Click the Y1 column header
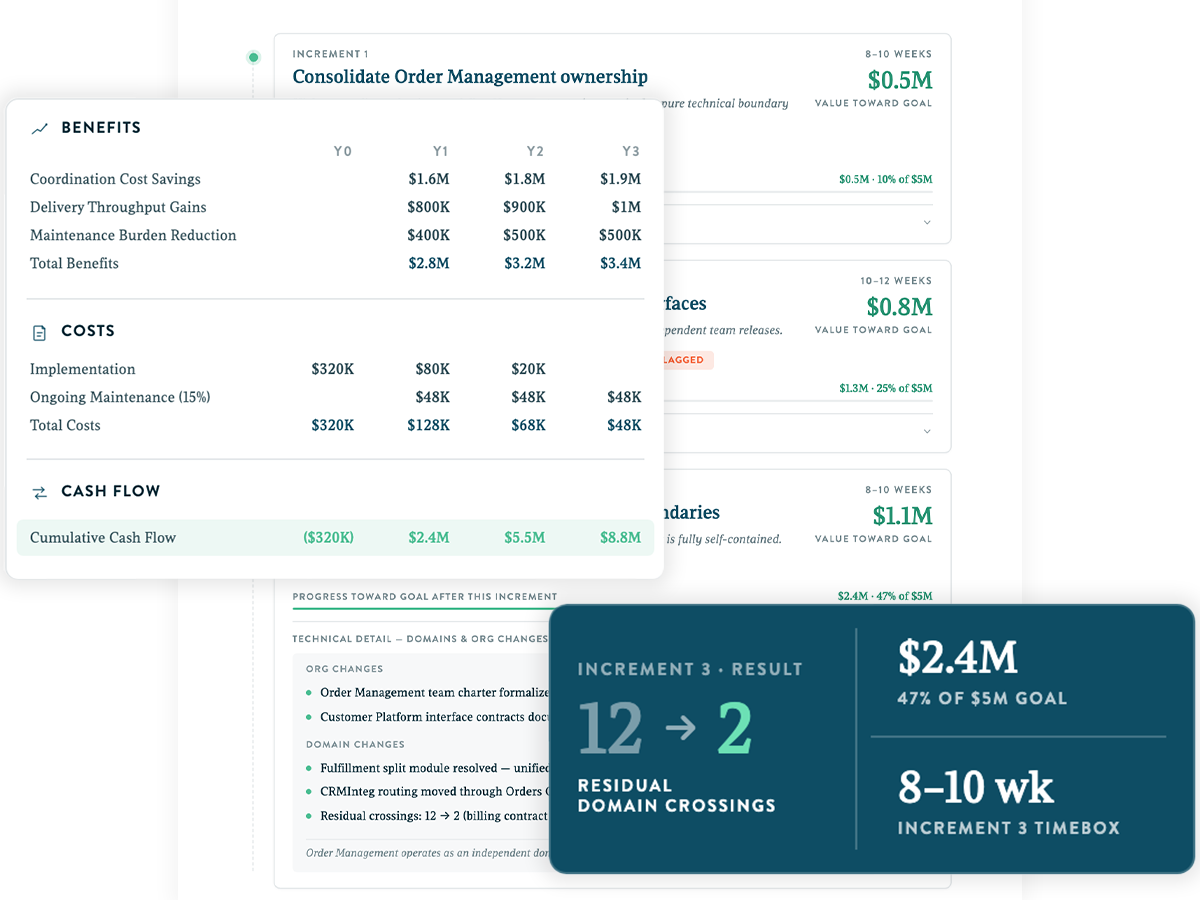The width and height of the screenshot is (1200, 900). [x=440, y=152]
